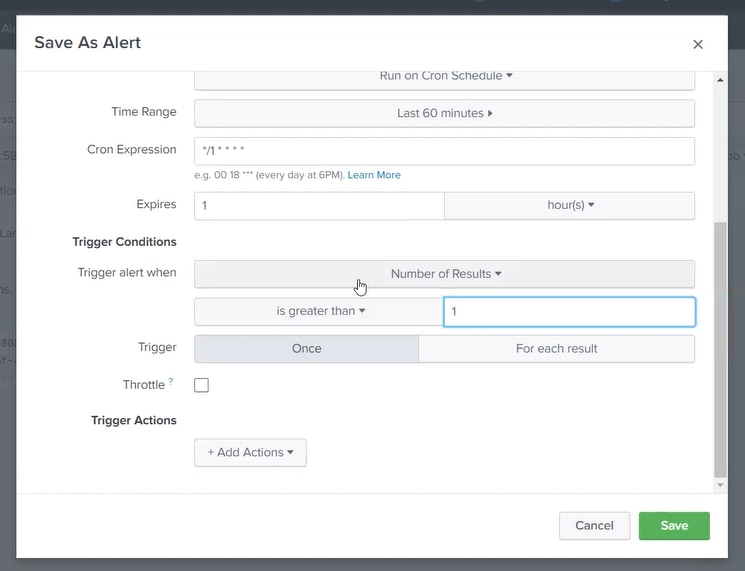The height and width of the screenshot is (571, 745).
Task: Open the Add Actions menu
Action: coord(250,452)
